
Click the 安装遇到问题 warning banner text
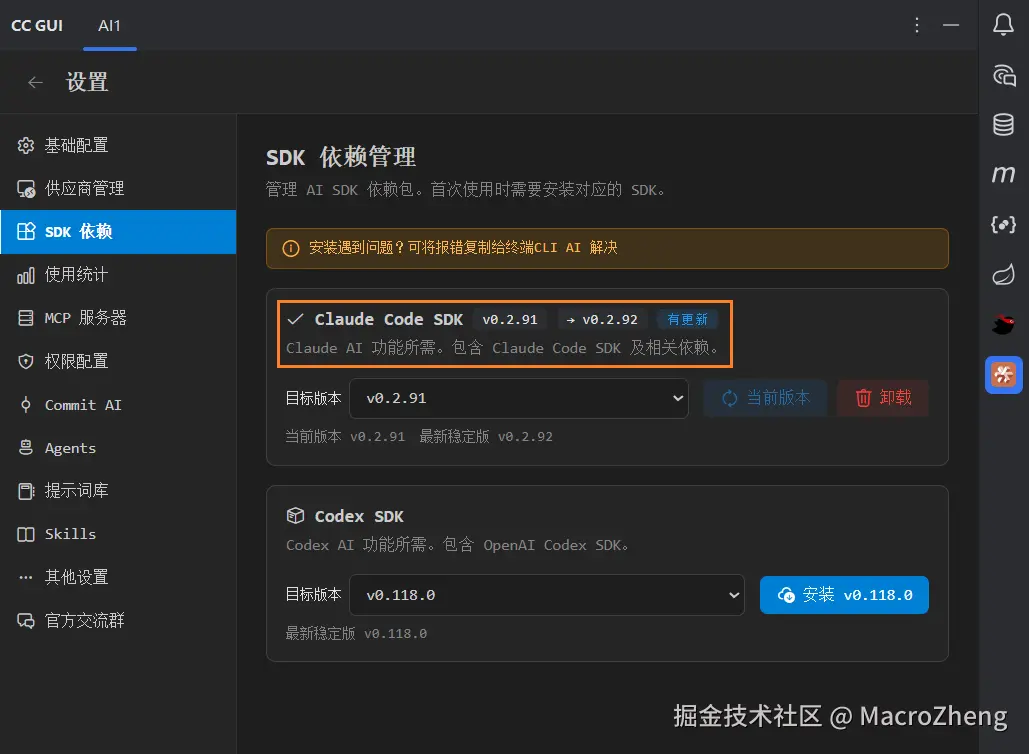[x=463, y=248]
